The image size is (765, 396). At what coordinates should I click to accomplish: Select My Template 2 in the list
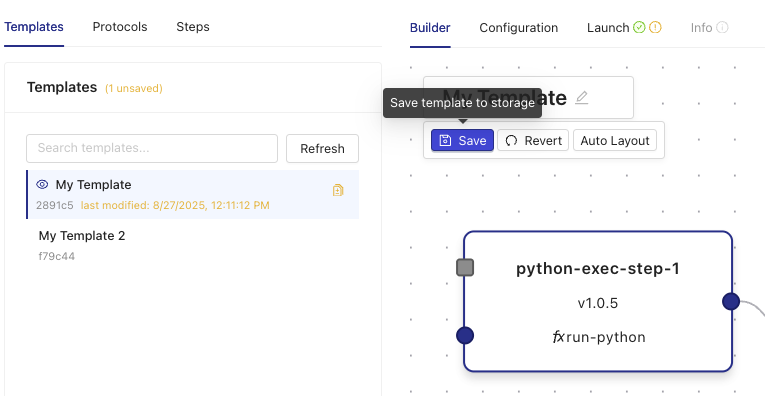tap(193, 245)
